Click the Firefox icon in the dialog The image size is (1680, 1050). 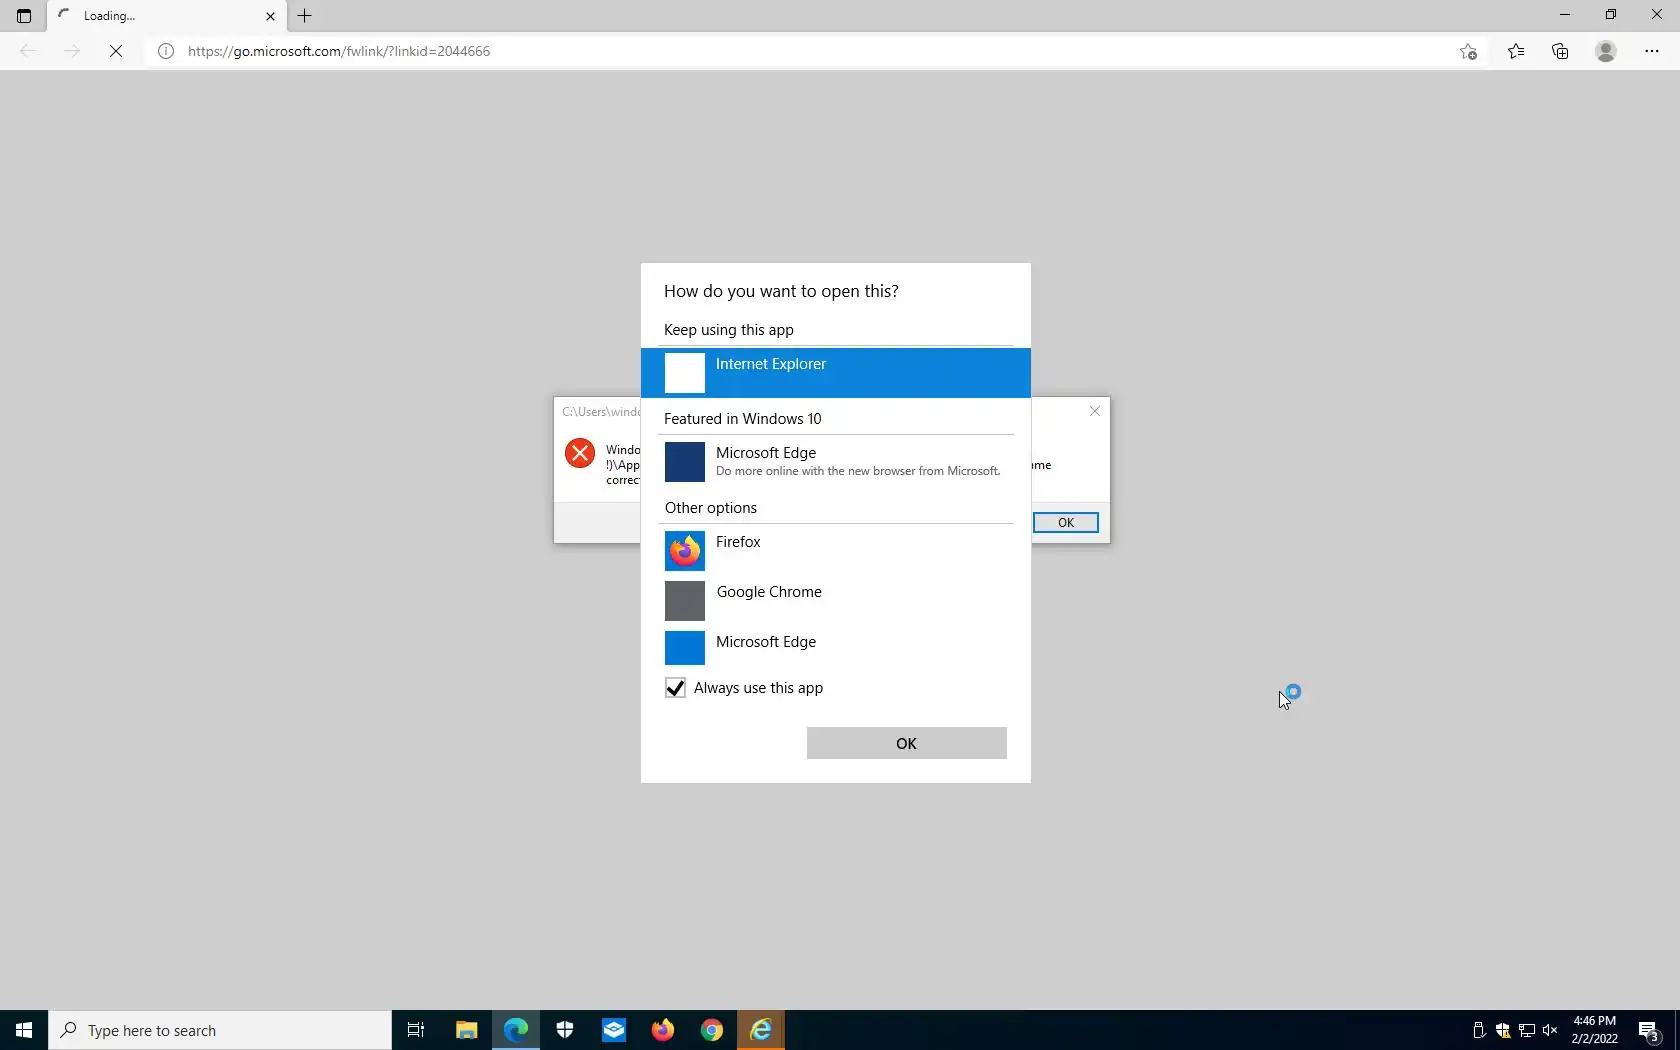point(685,551)
